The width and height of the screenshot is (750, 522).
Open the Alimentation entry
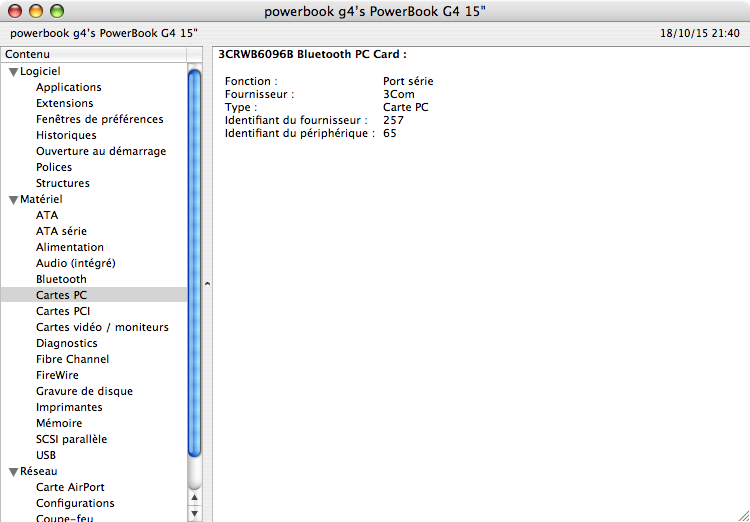pos(70,247)
